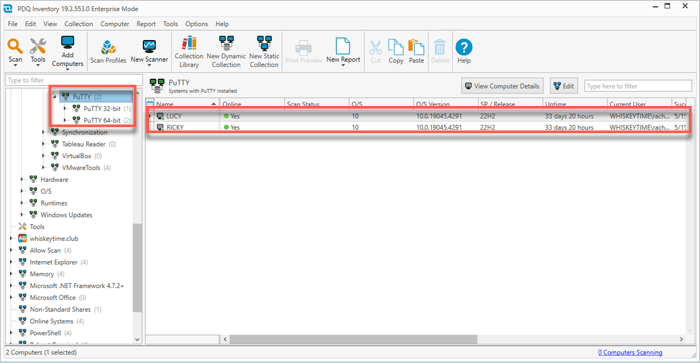This screenshot has height=363, width=700.
Task: Select the Internet Explorer collection
Action: pyautogui.click(x=53, y=262)
